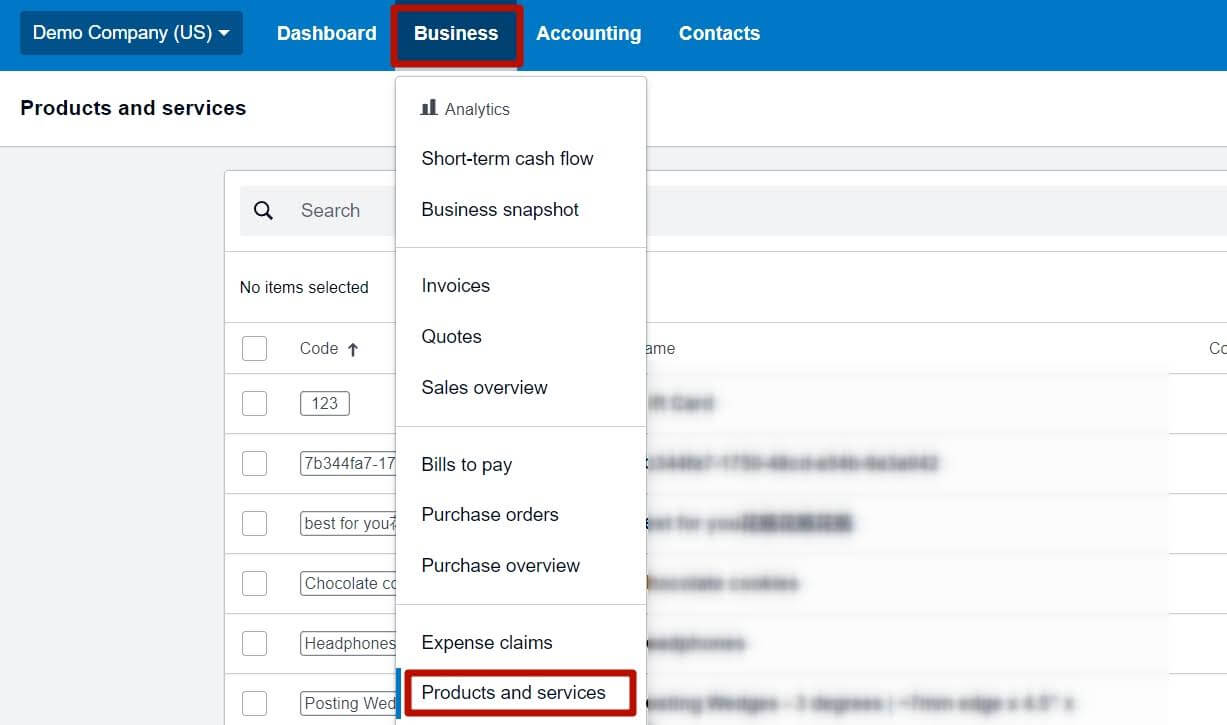Choose Products and services from the menu

point(514,692)
